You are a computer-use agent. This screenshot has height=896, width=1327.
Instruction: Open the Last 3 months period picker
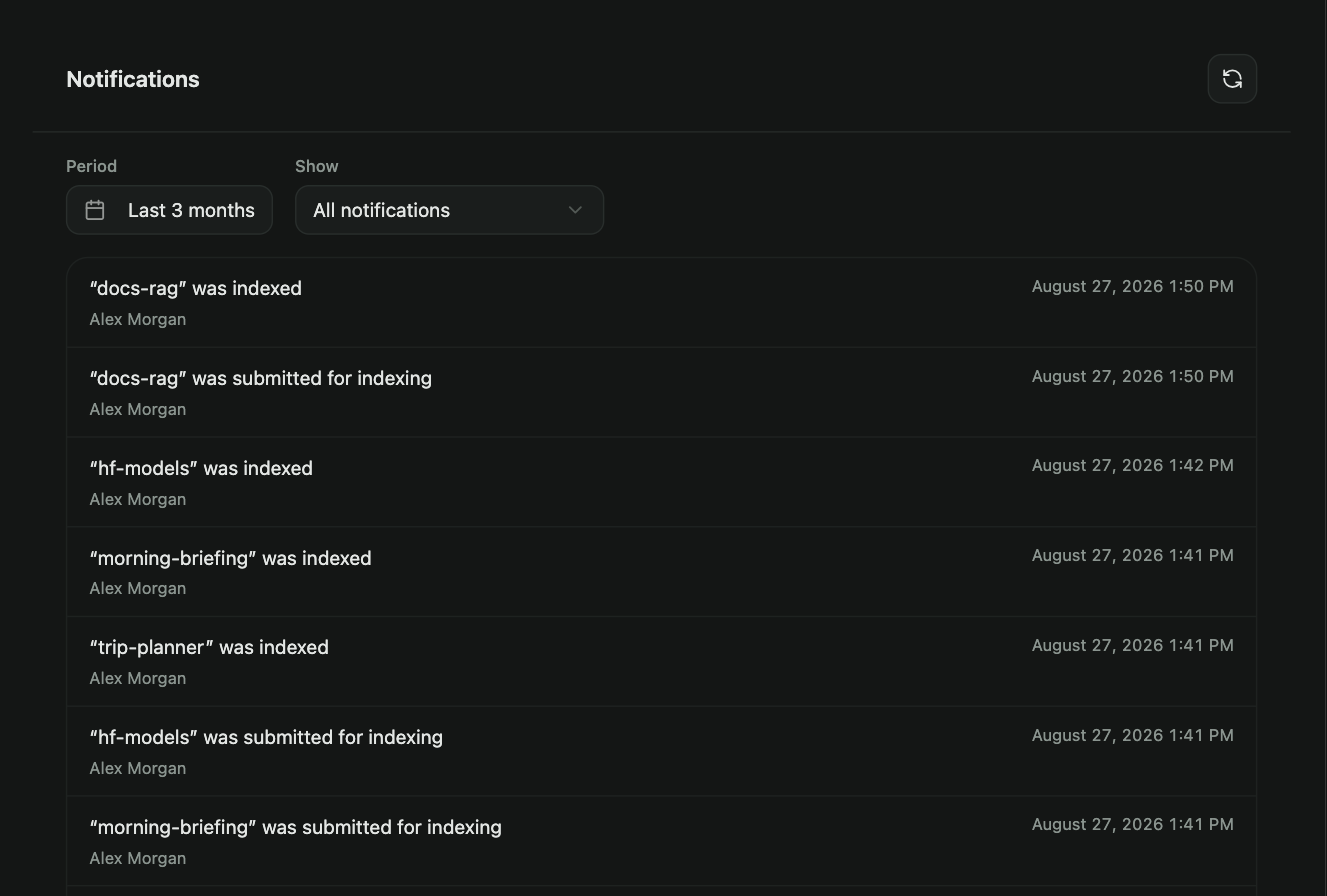(169, 210)
